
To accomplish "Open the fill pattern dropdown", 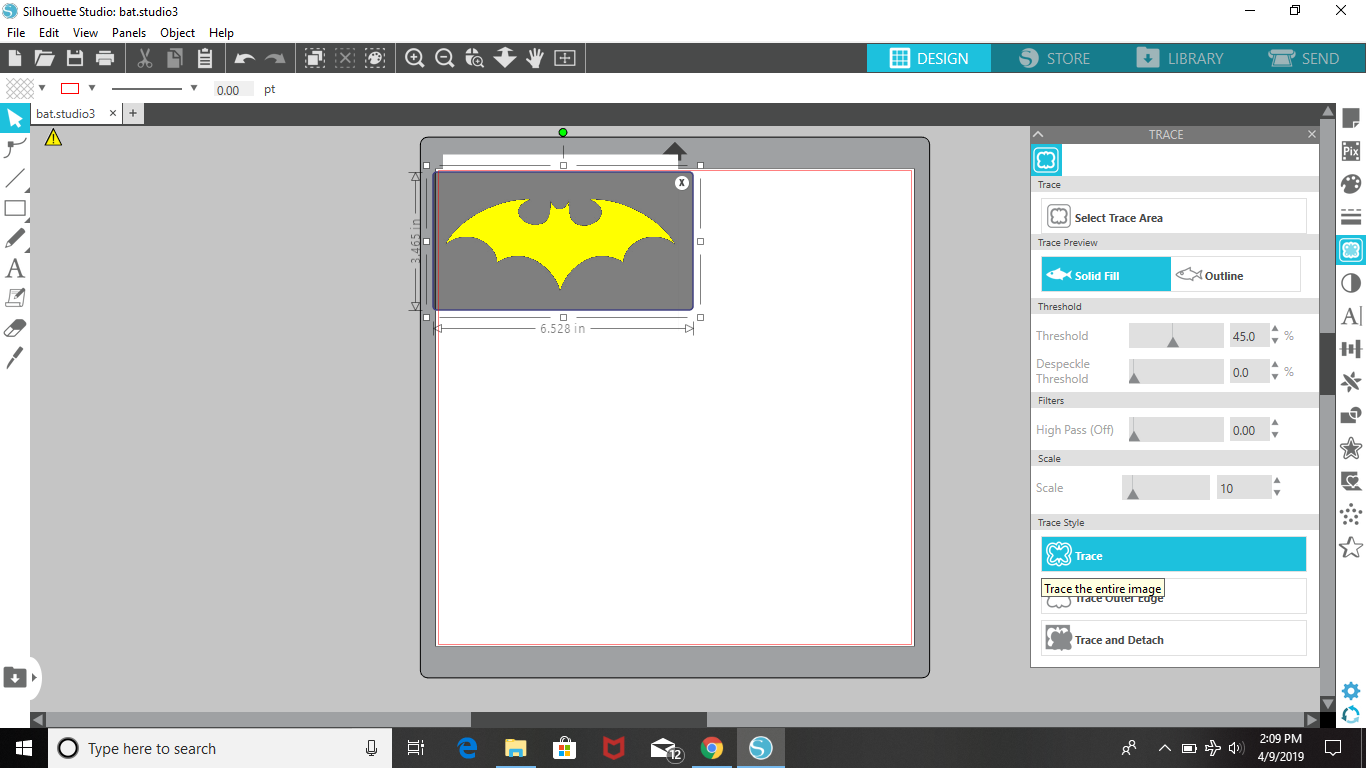I will tap(42, 88).
